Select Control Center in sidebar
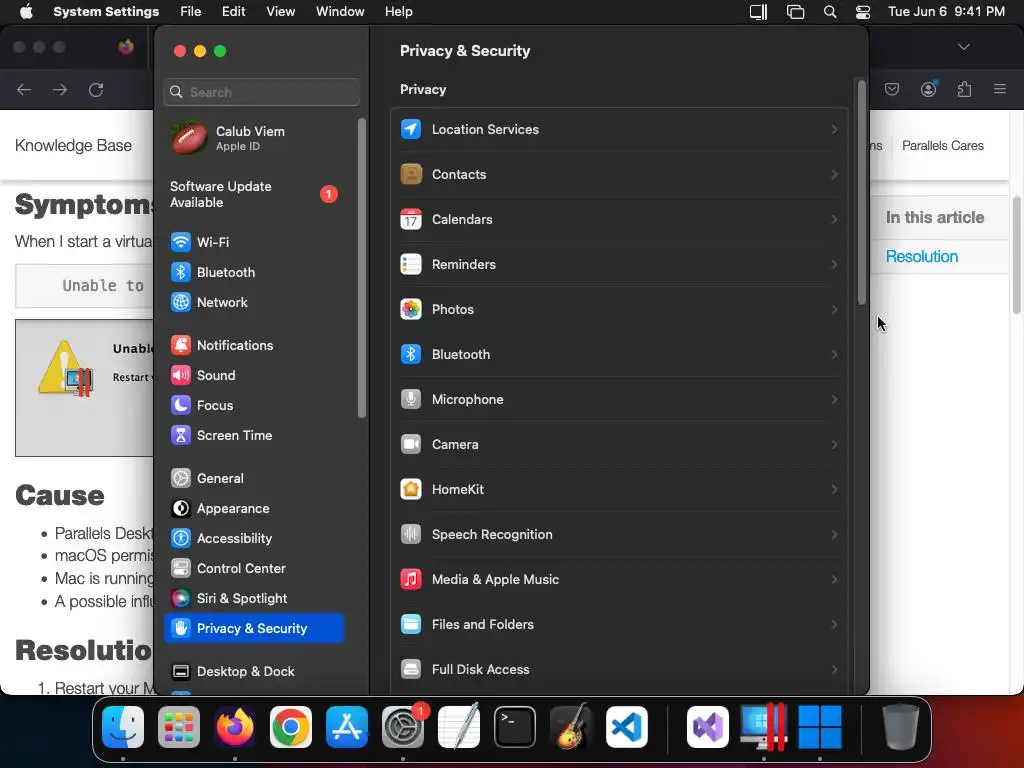The width and height of the screenshot is (1024, 768). coord(254,569)
